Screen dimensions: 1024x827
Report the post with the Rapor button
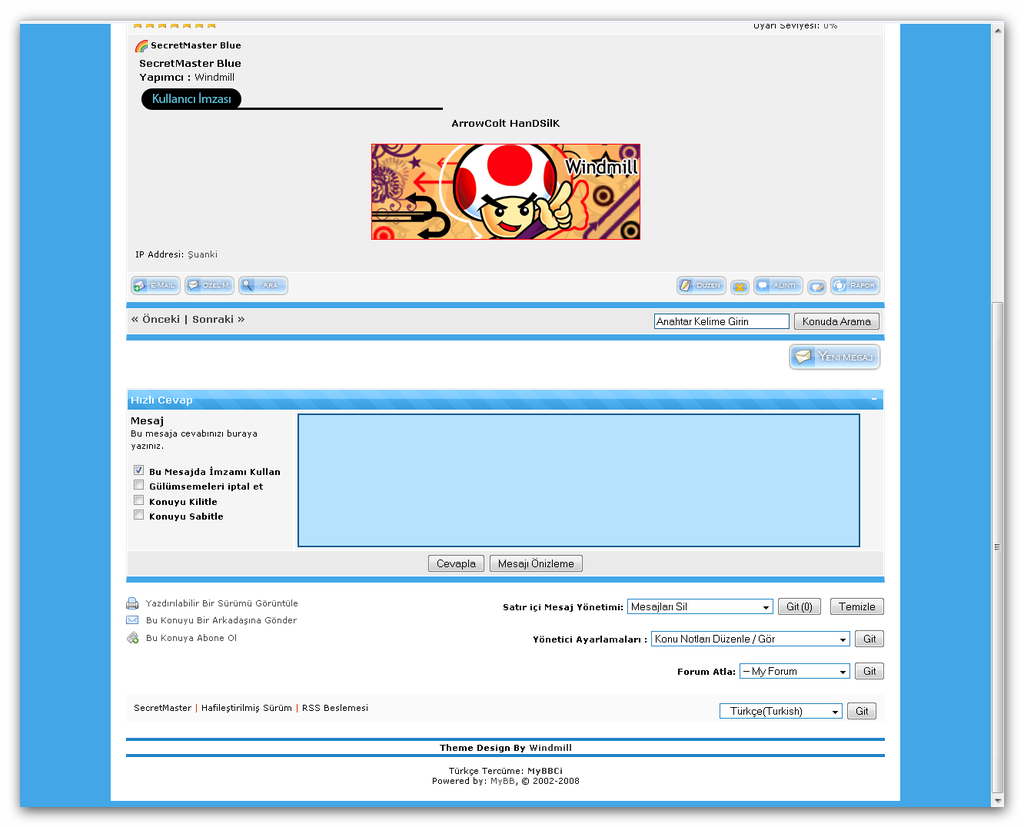click(855, 285)
